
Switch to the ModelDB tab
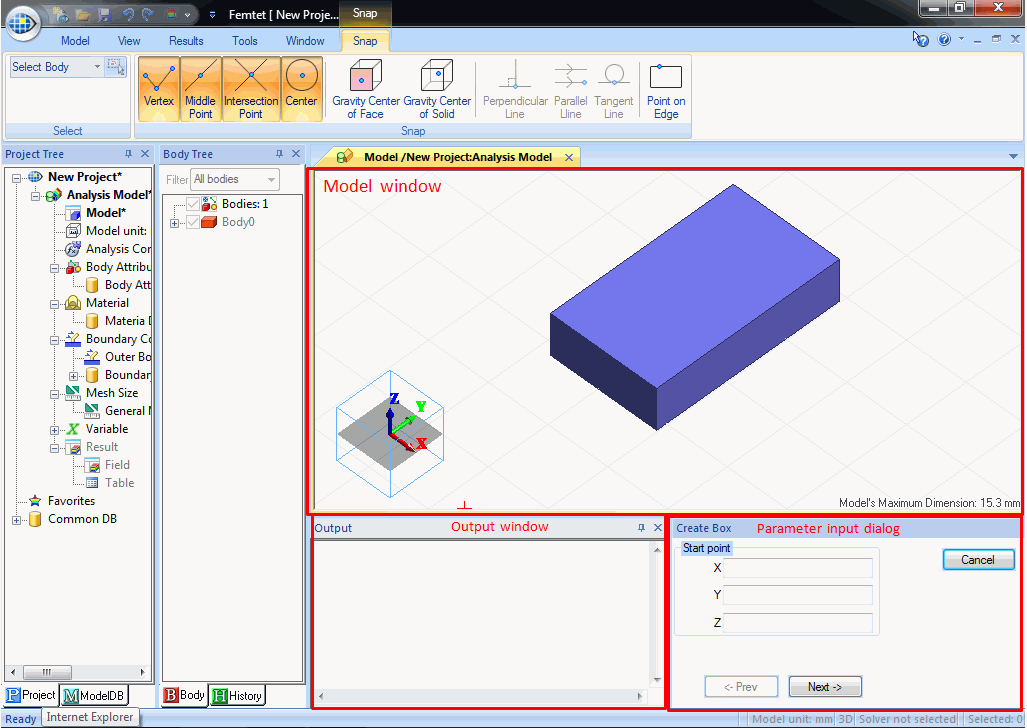coord(94,696)
